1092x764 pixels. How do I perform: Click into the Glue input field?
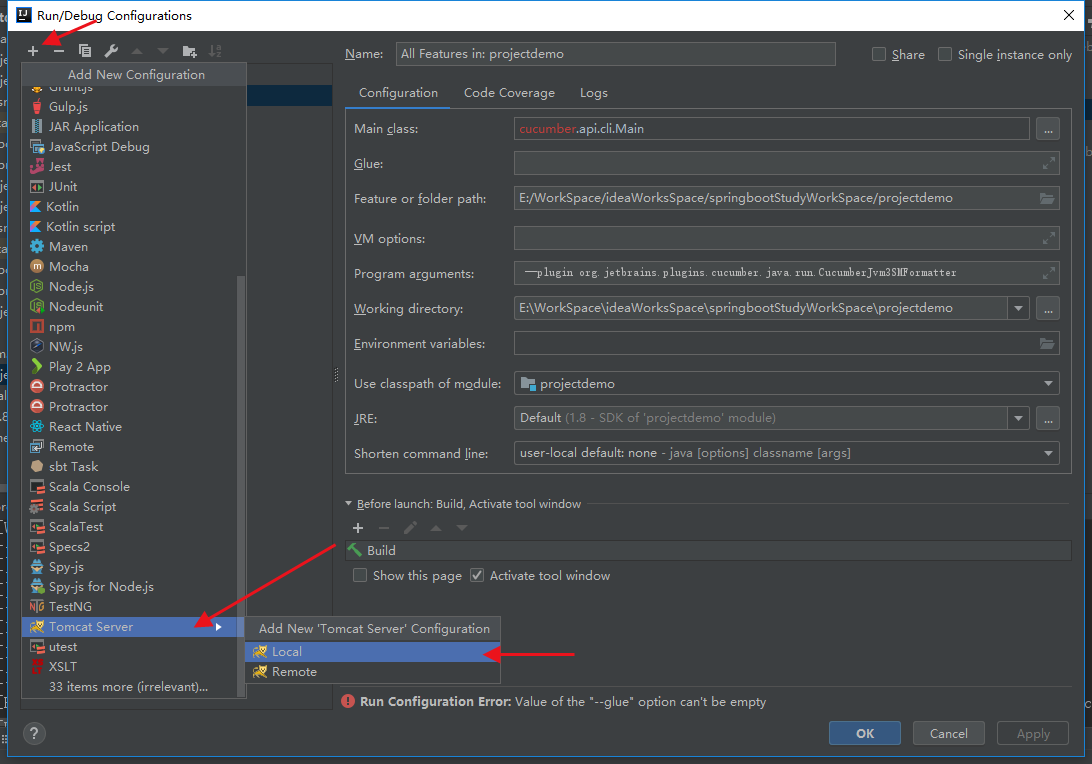(786, 164)
